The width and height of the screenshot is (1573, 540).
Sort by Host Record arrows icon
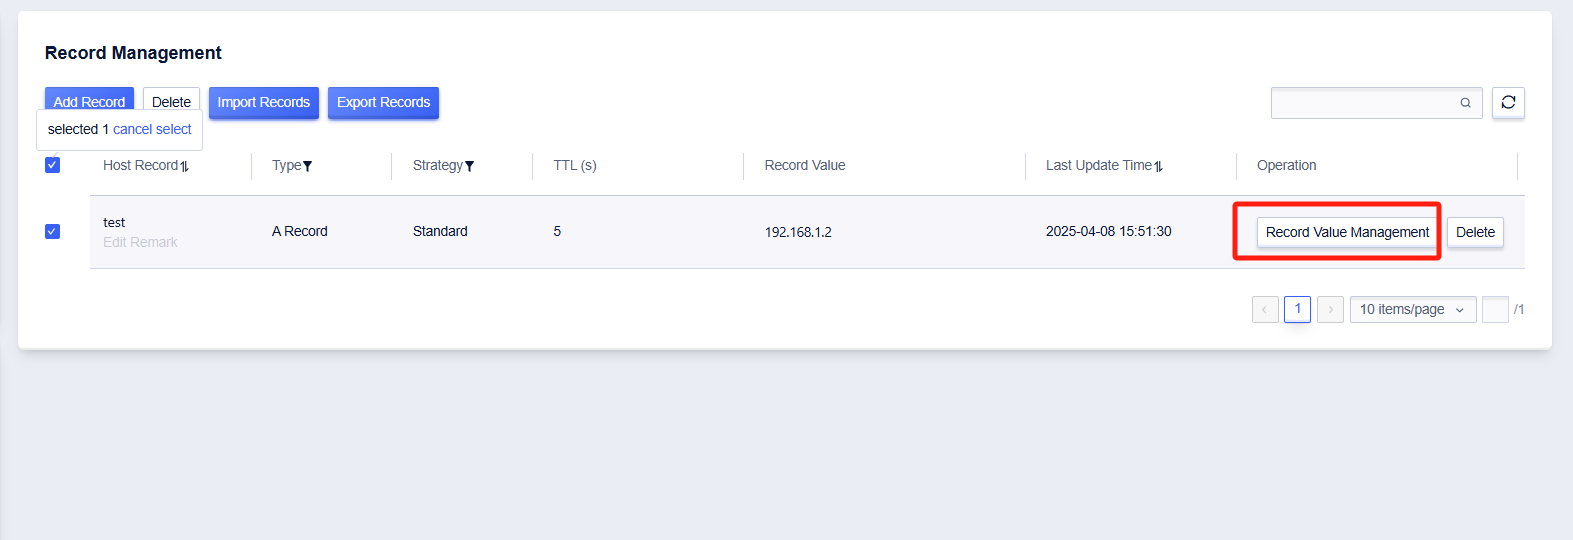(x=184, y=166)
